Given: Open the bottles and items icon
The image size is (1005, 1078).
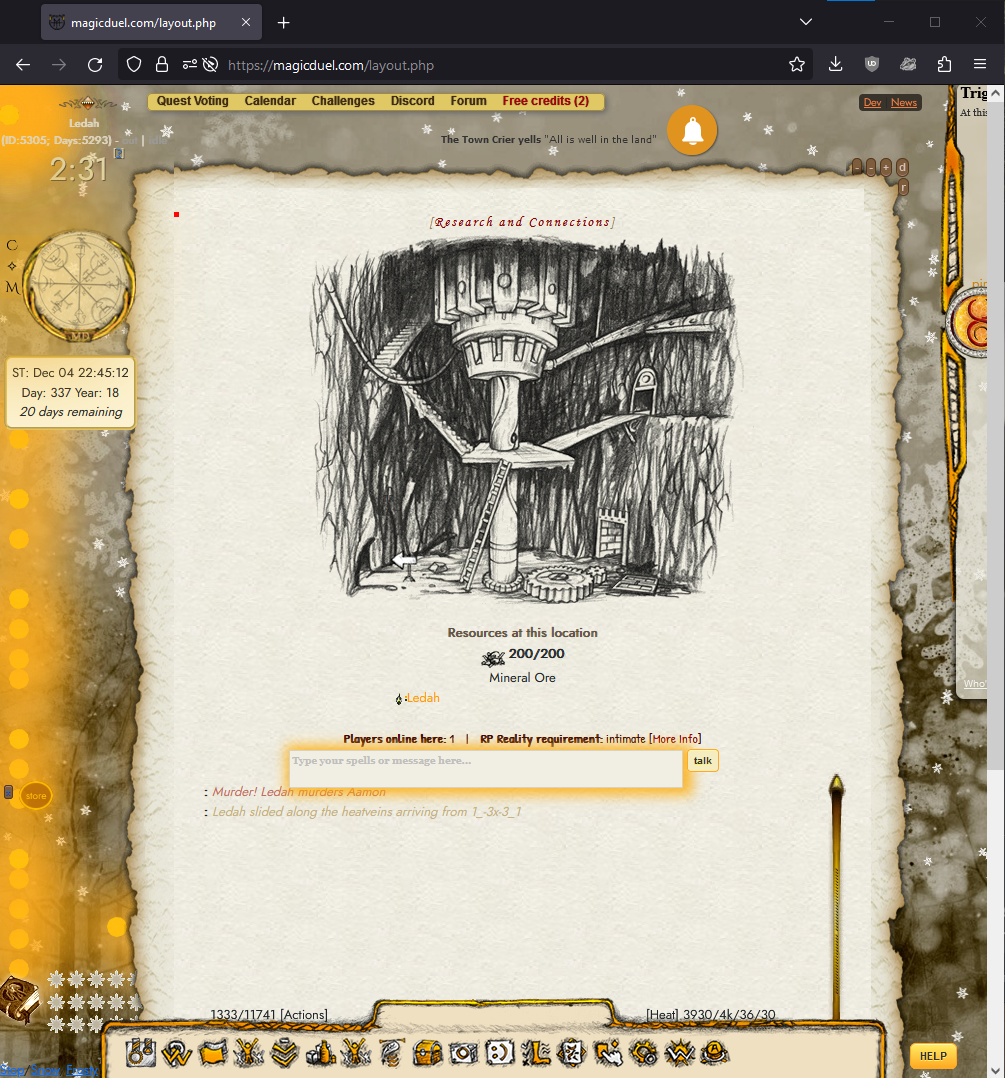Looking at the screenshot, I should click(x=320, y=1053).
